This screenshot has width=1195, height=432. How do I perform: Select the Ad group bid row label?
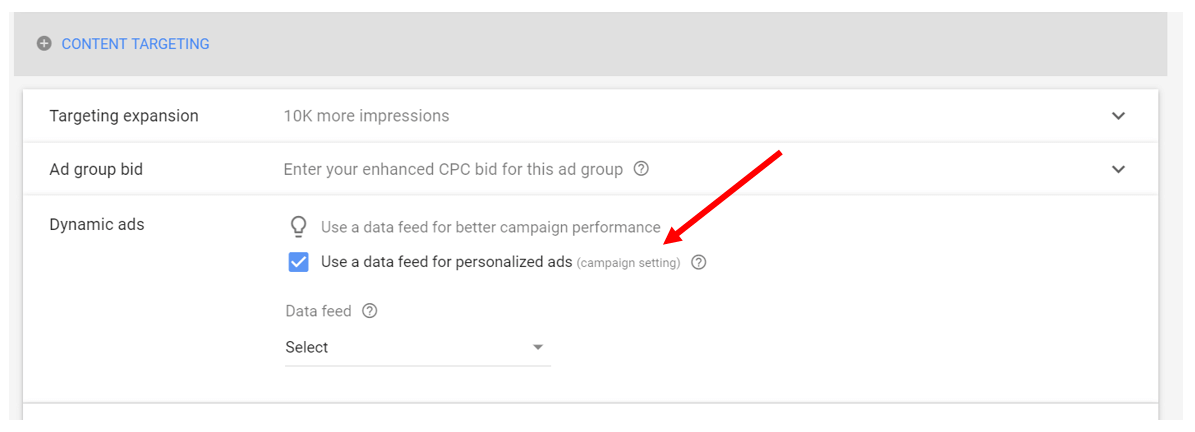tap(96, 169)
